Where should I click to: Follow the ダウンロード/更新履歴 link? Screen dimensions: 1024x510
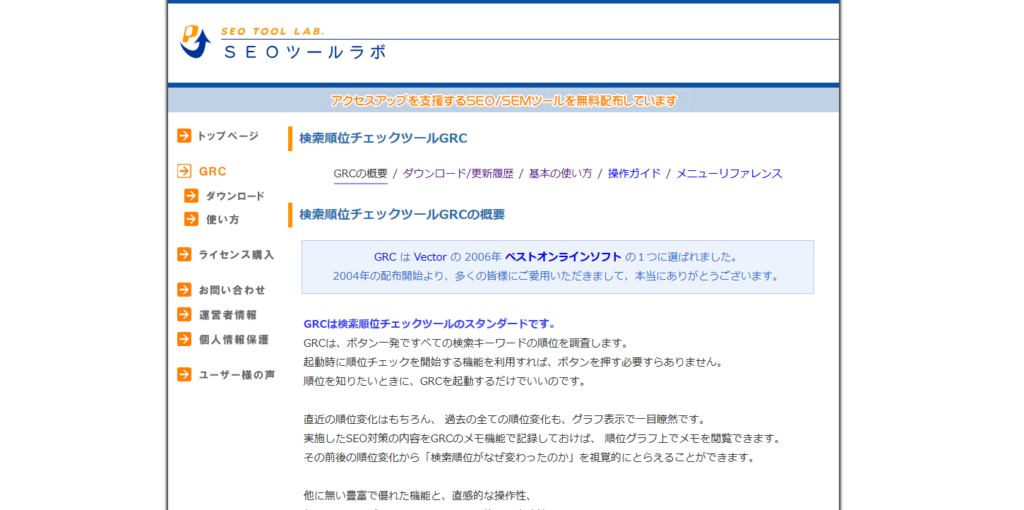(458, 174)
